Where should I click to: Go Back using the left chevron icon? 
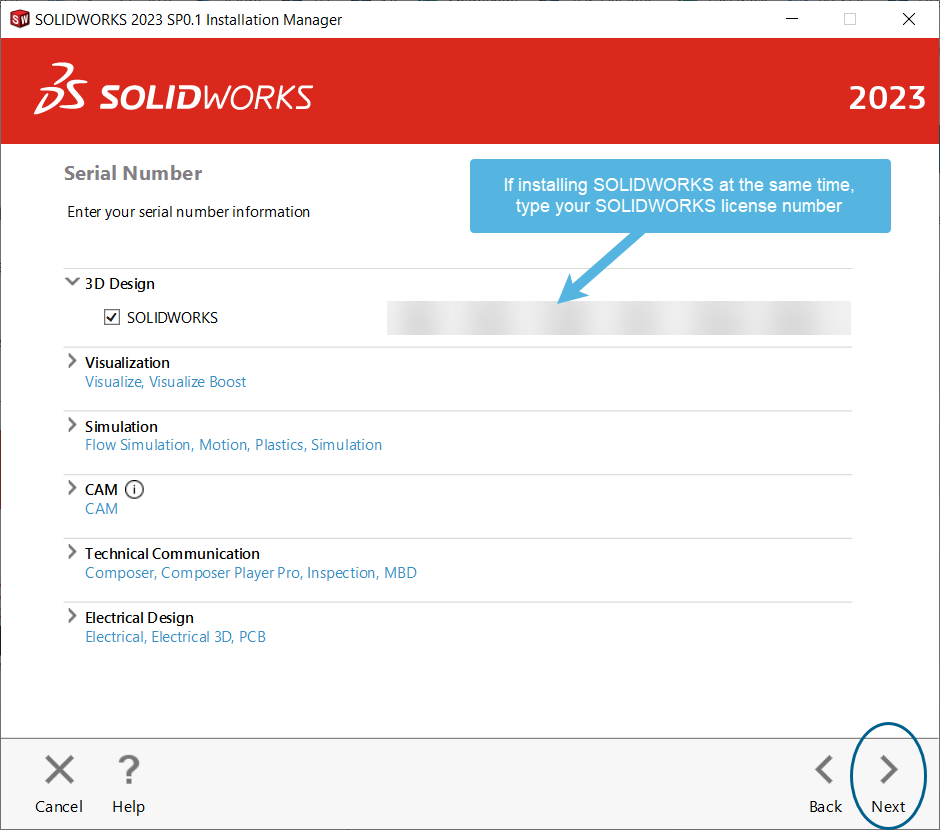point(824,769)
